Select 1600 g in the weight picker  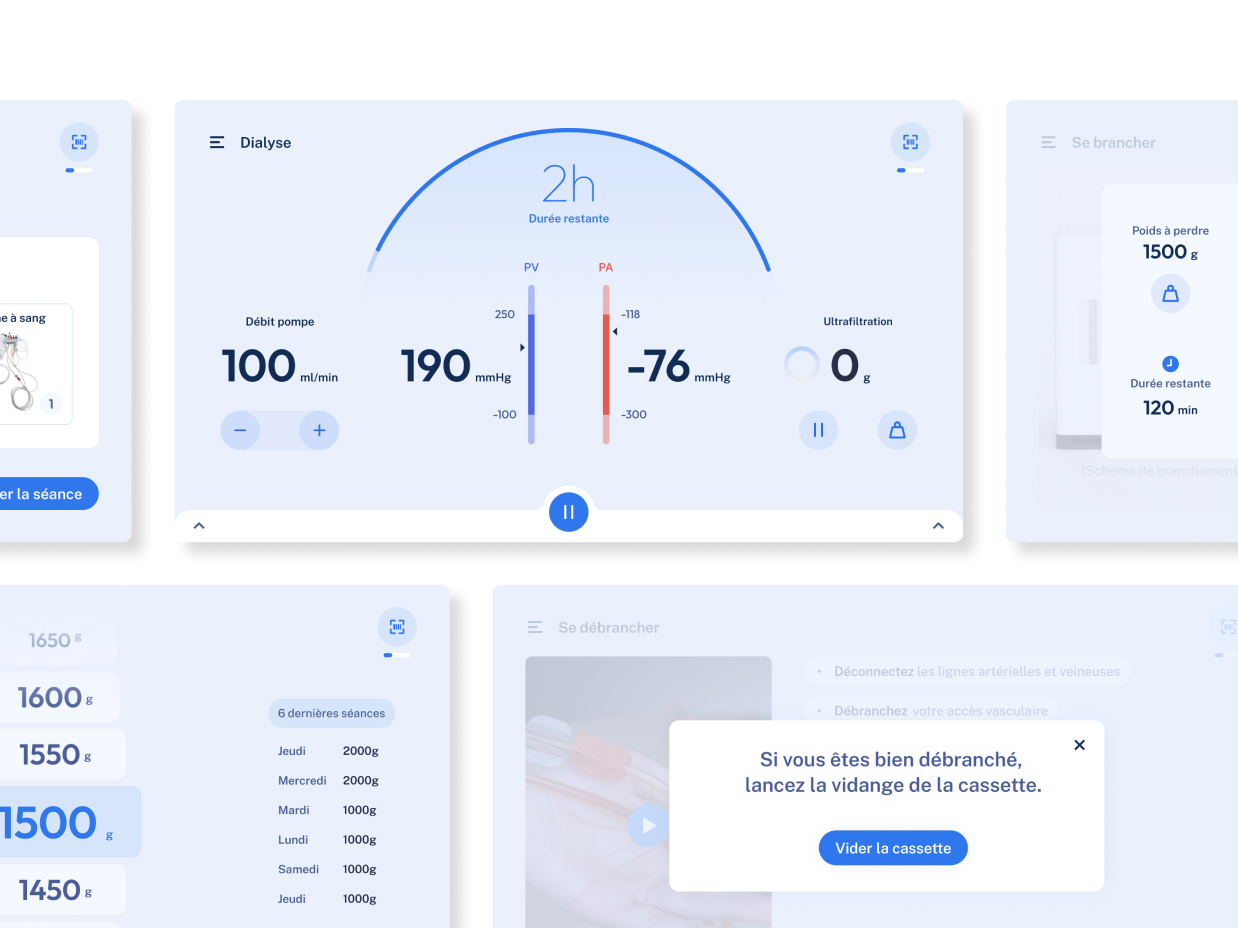55,697
